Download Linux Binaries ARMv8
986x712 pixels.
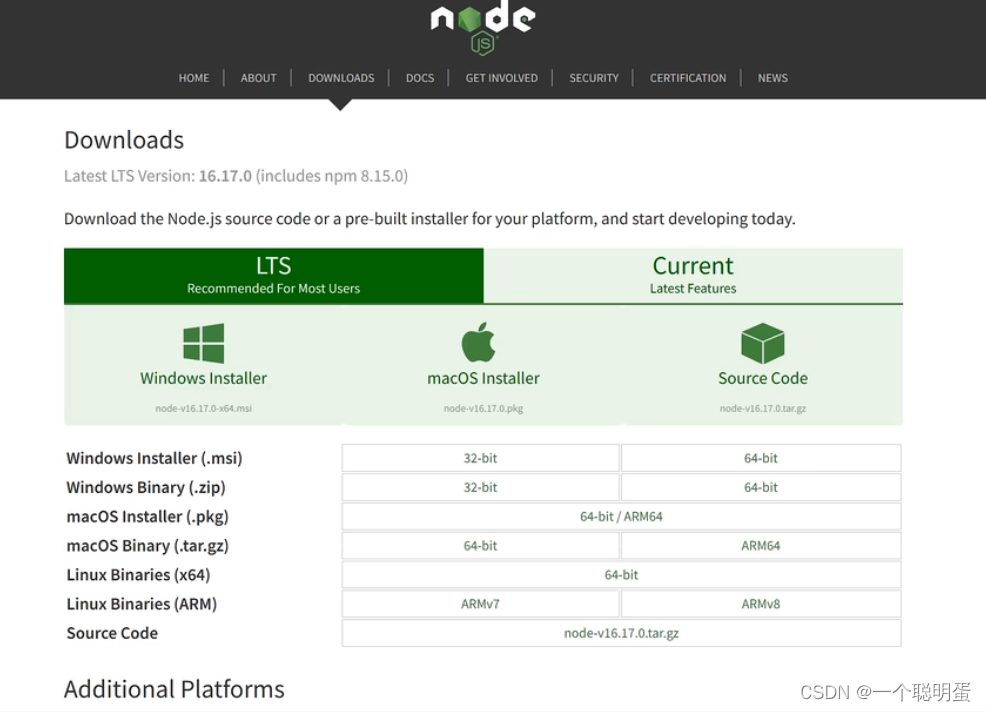[x=761, y=604]
